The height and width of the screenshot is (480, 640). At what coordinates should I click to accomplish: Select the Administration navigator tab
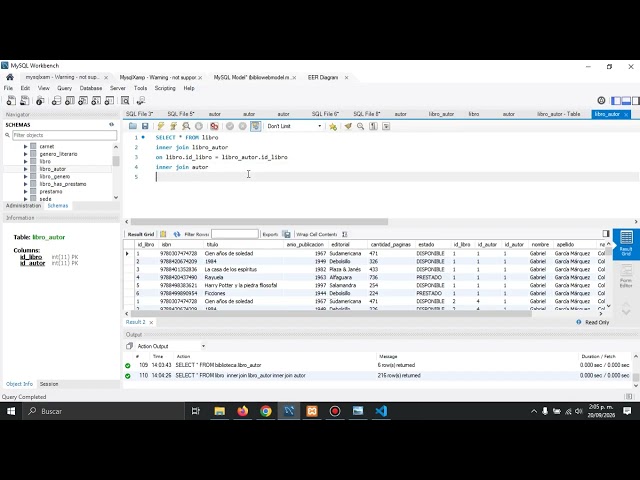(24, 206)
